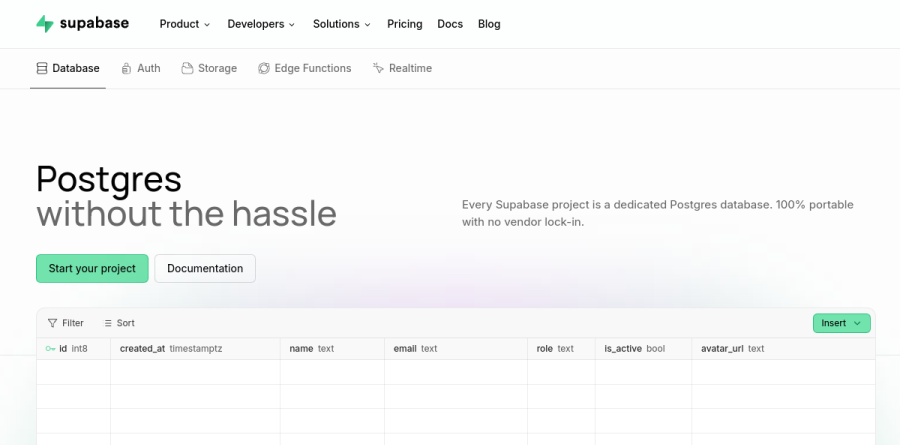Click the 'without the hassle' heading
This screenshot has width=900, height=445.
click(x=187, y=214)
